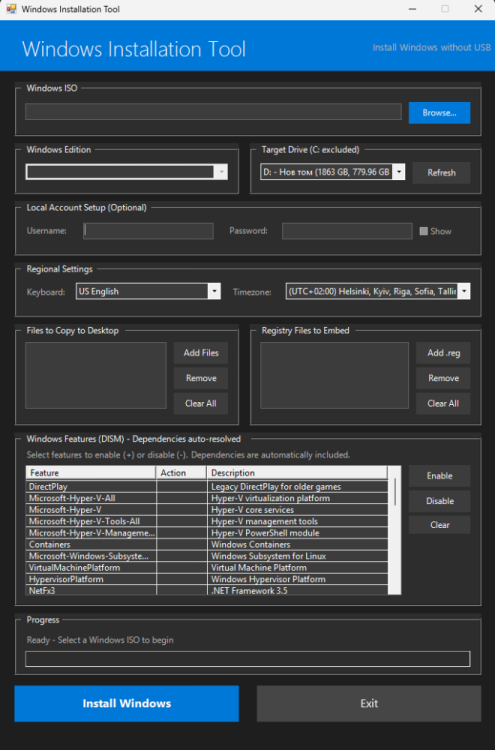Select the Microsoft-Hyper-V-Tools-All row
495x750 pixels.
207,521
